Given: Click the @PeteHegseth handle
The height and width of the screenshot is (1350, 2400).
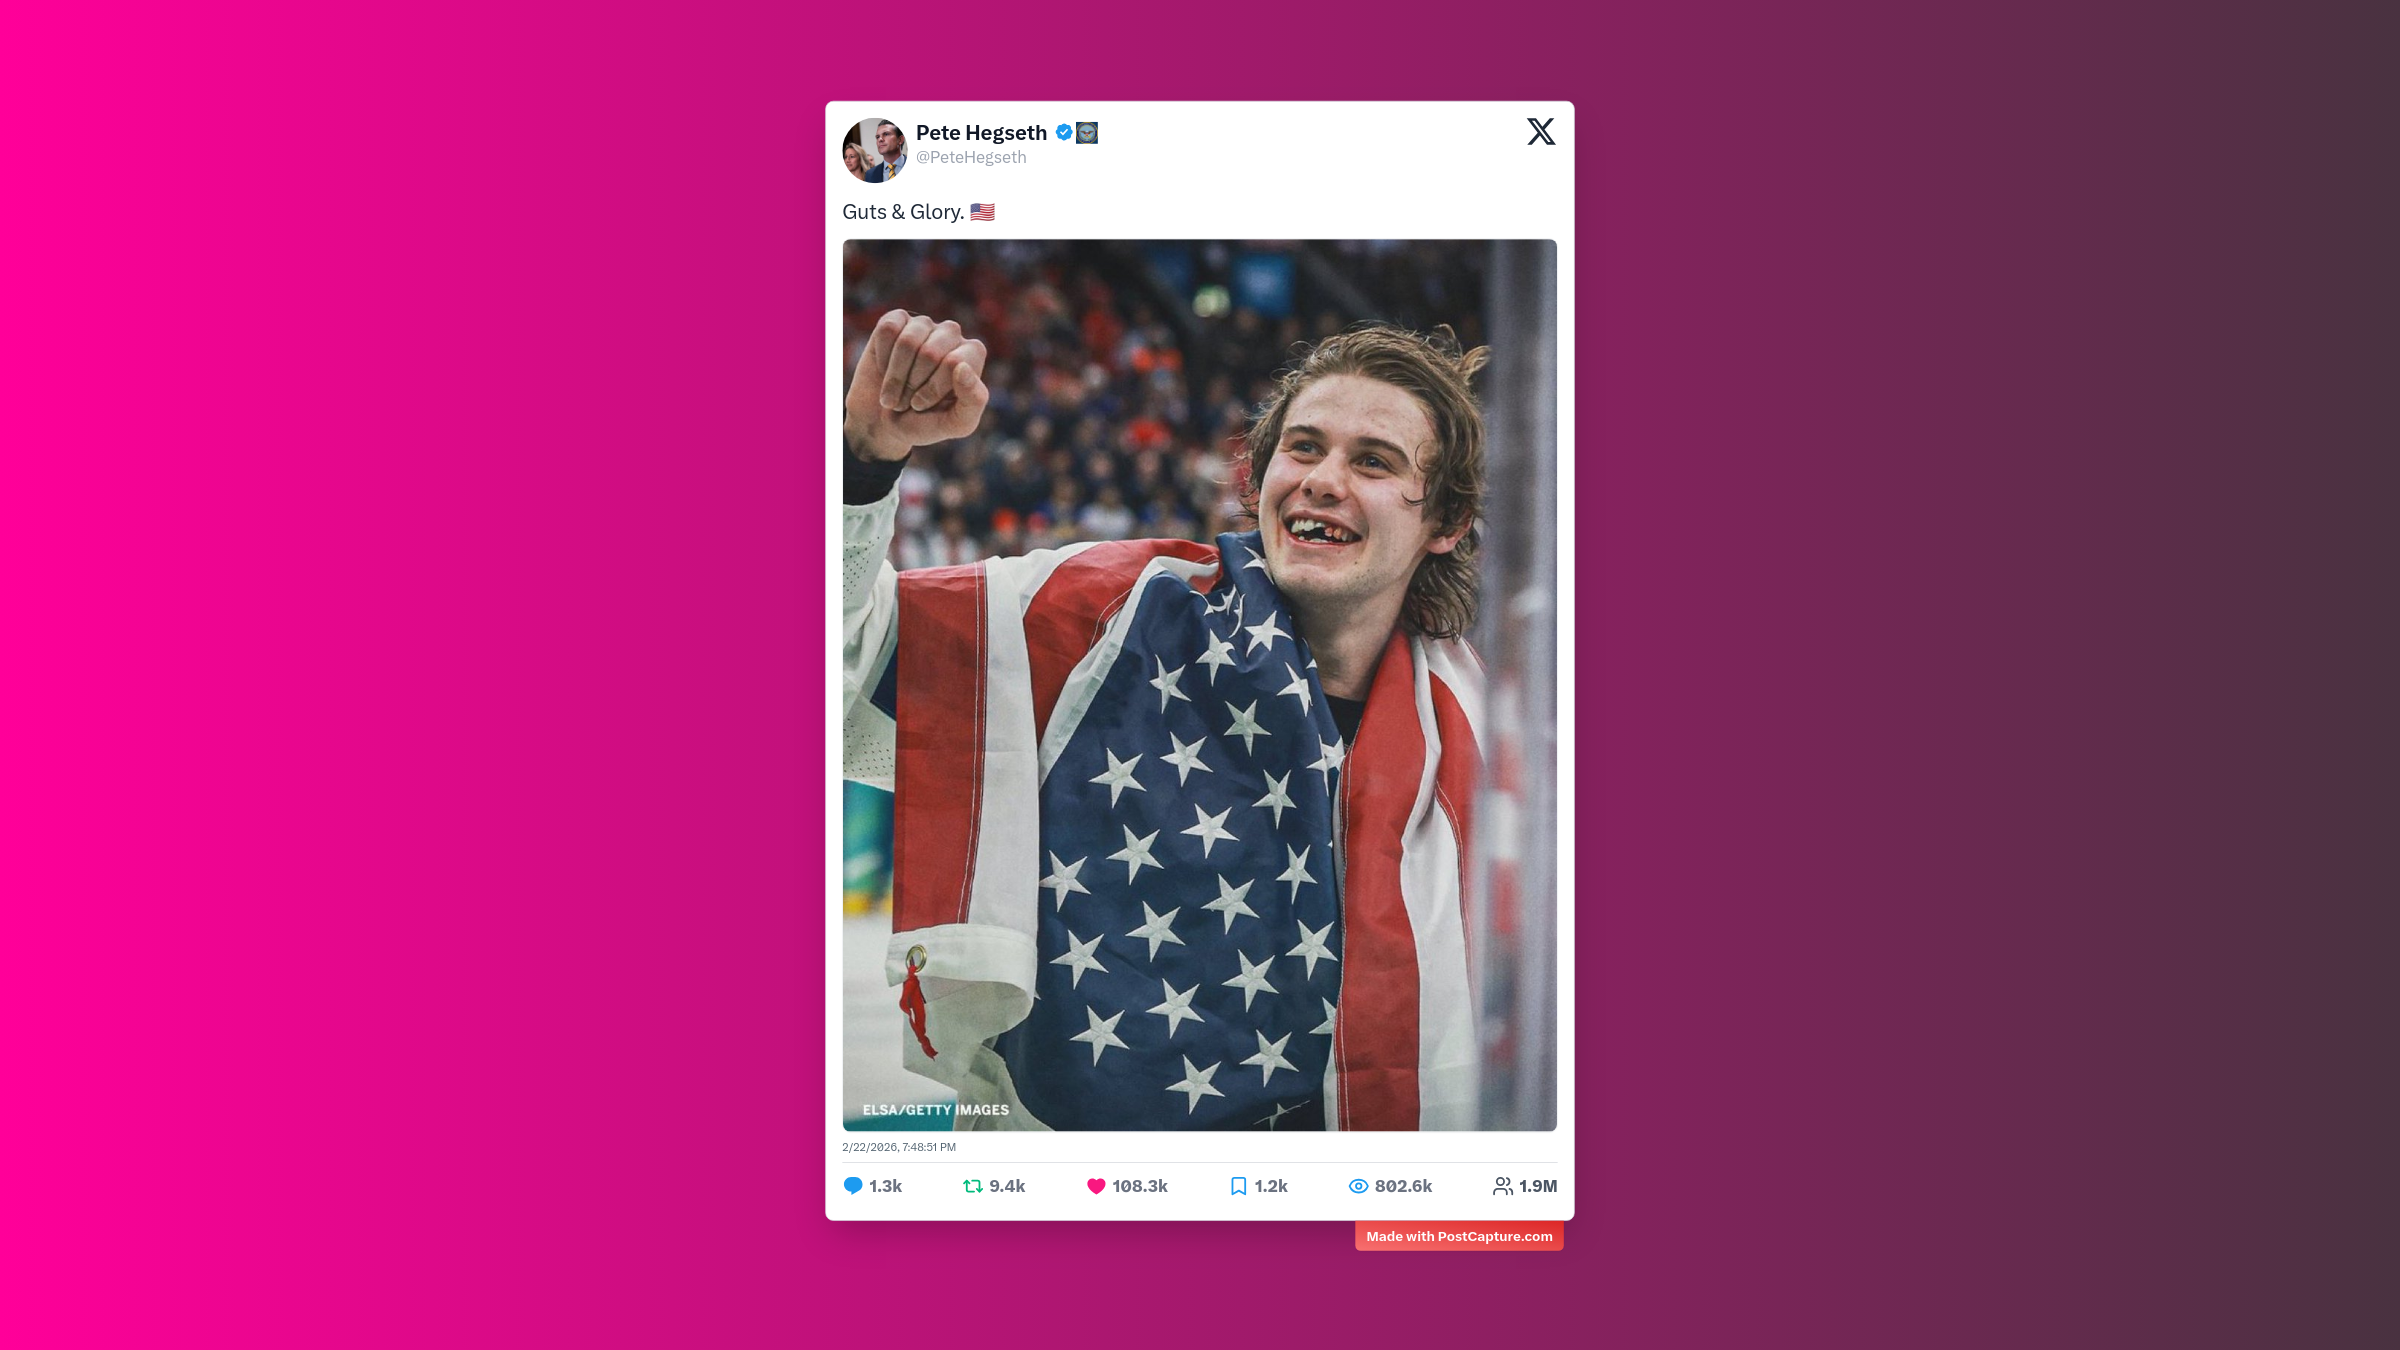Looking at the screenshot, I should click(x=971, y=157).
